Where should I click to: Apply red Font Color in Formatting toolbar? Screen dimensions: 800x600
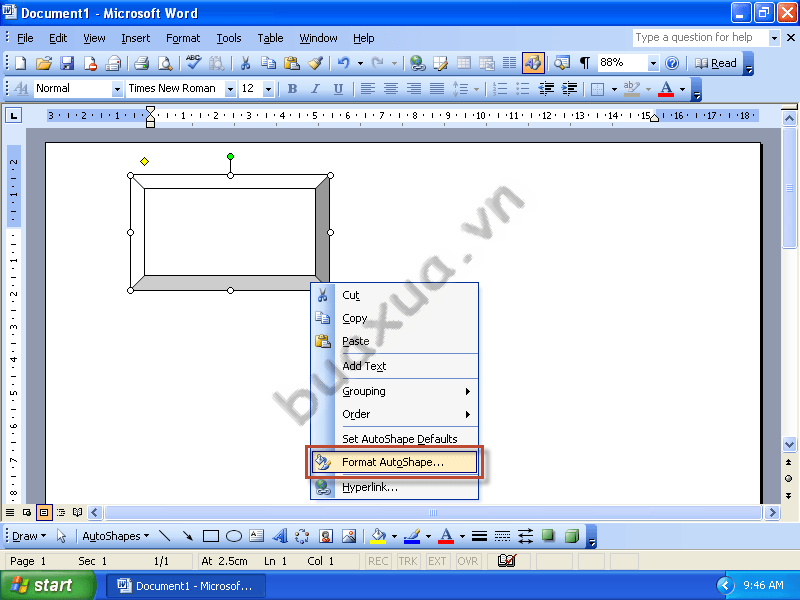coord(666,89)
